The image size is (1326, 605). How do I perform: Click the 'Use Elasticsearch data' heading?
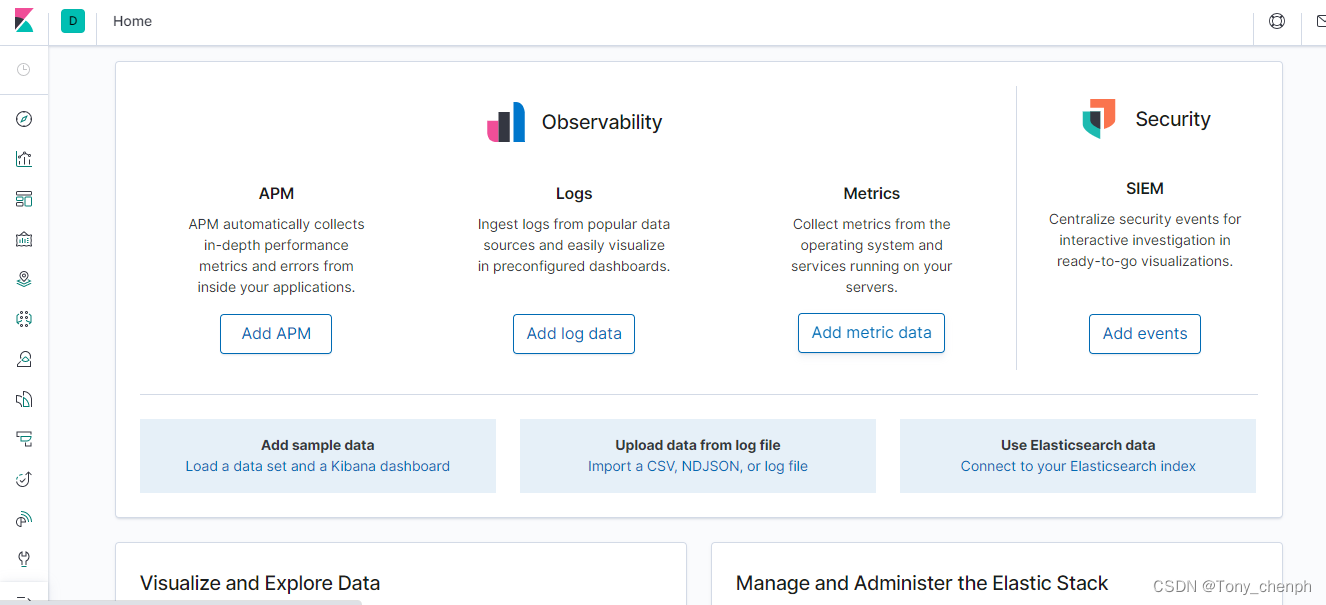click(x=1078, y=445)
